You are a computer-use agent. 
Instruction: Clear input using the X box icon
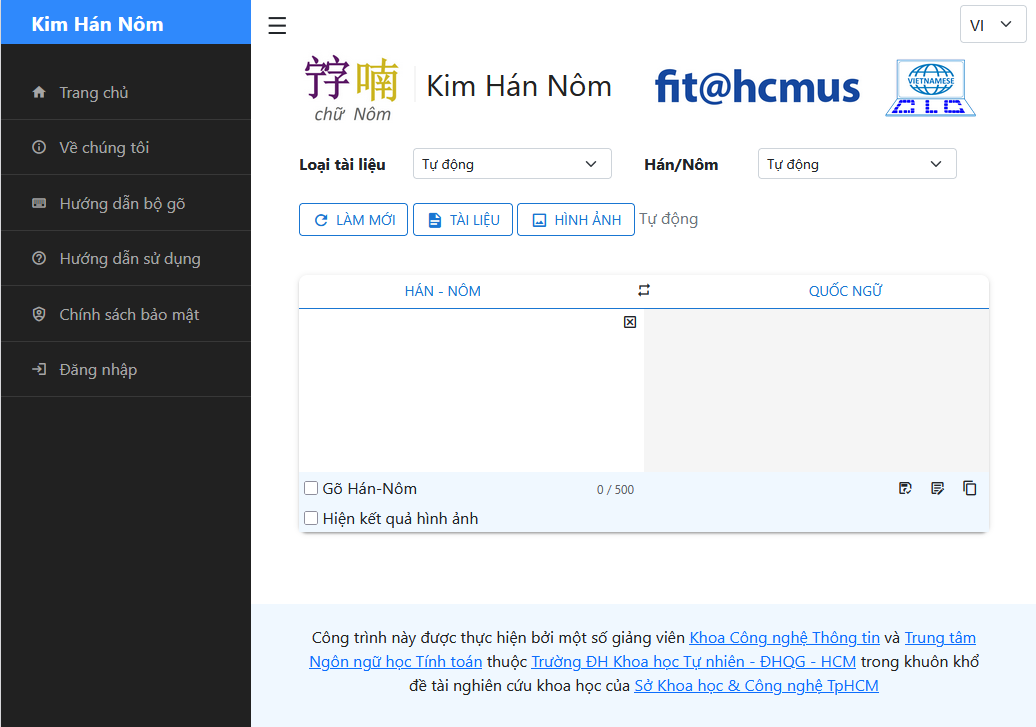[630, 322]
